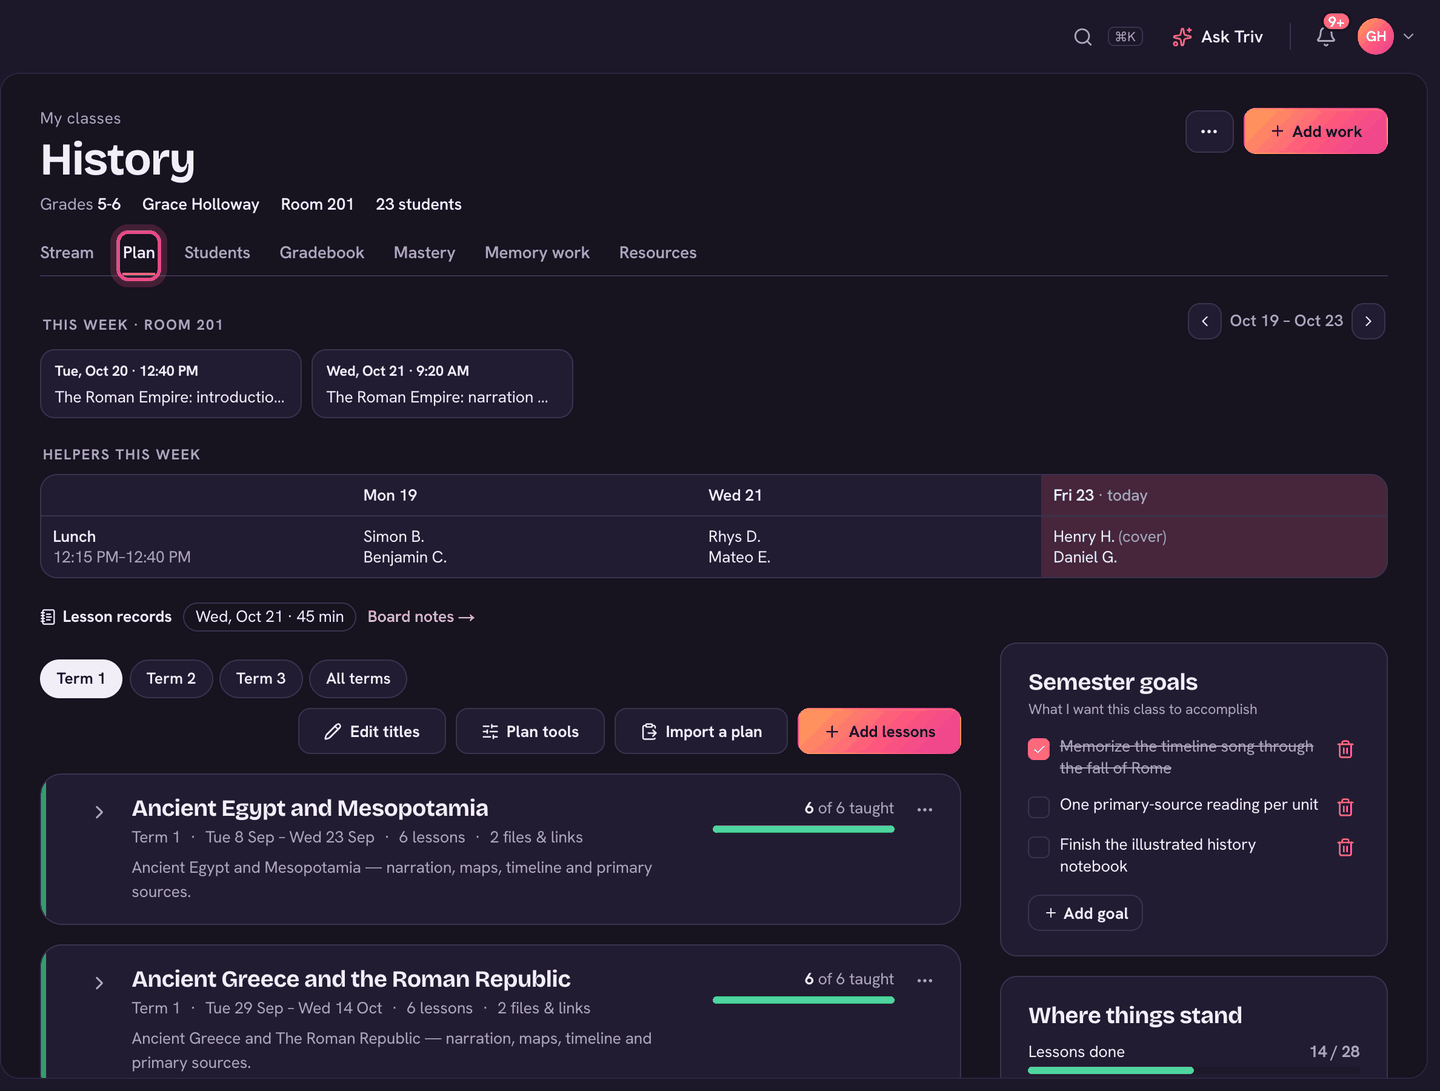
Task: Click the Edit titles pencil button
Action: click(372, 732)
